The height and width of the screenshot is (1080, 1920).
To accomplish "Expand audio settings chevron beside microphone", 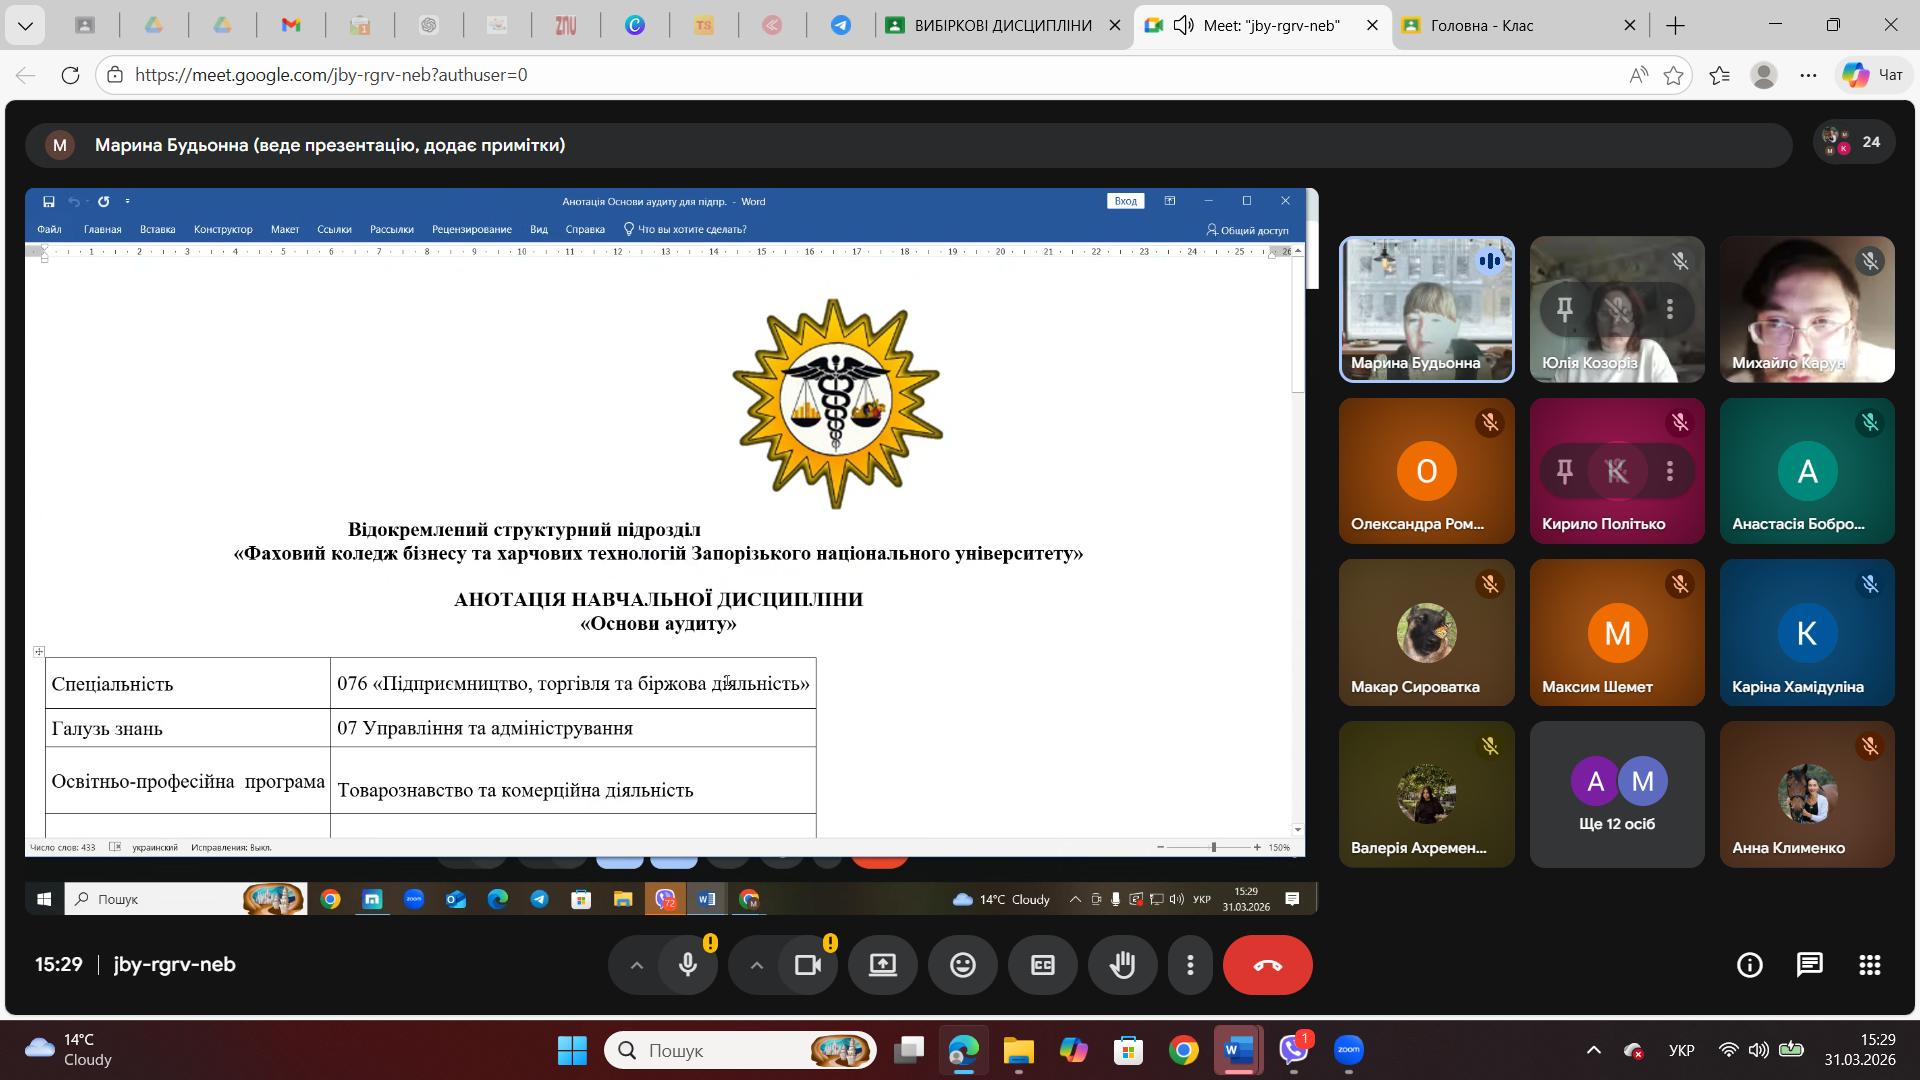I will (636, 965).
